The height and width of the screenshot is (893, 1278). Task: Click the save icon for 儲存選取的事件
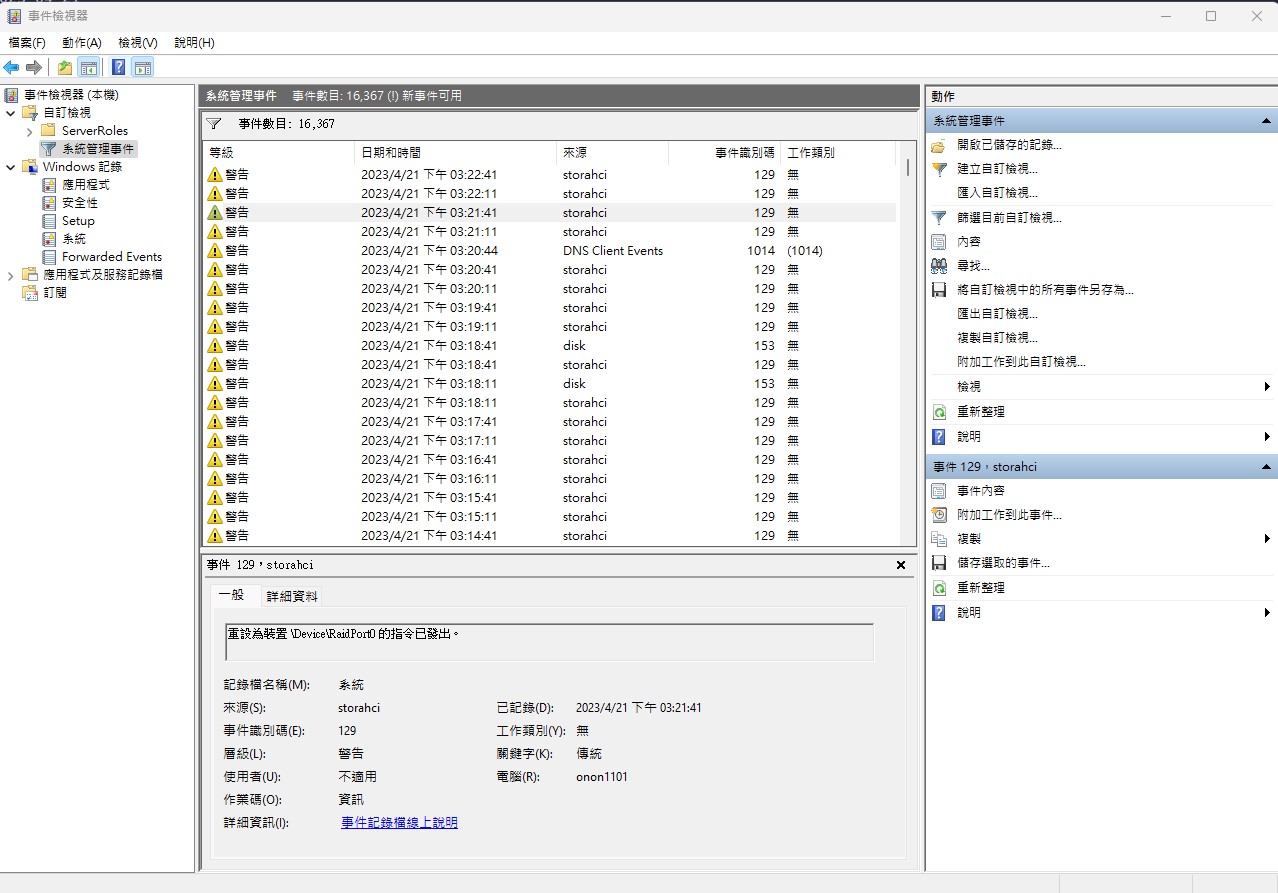pos(938,563)
